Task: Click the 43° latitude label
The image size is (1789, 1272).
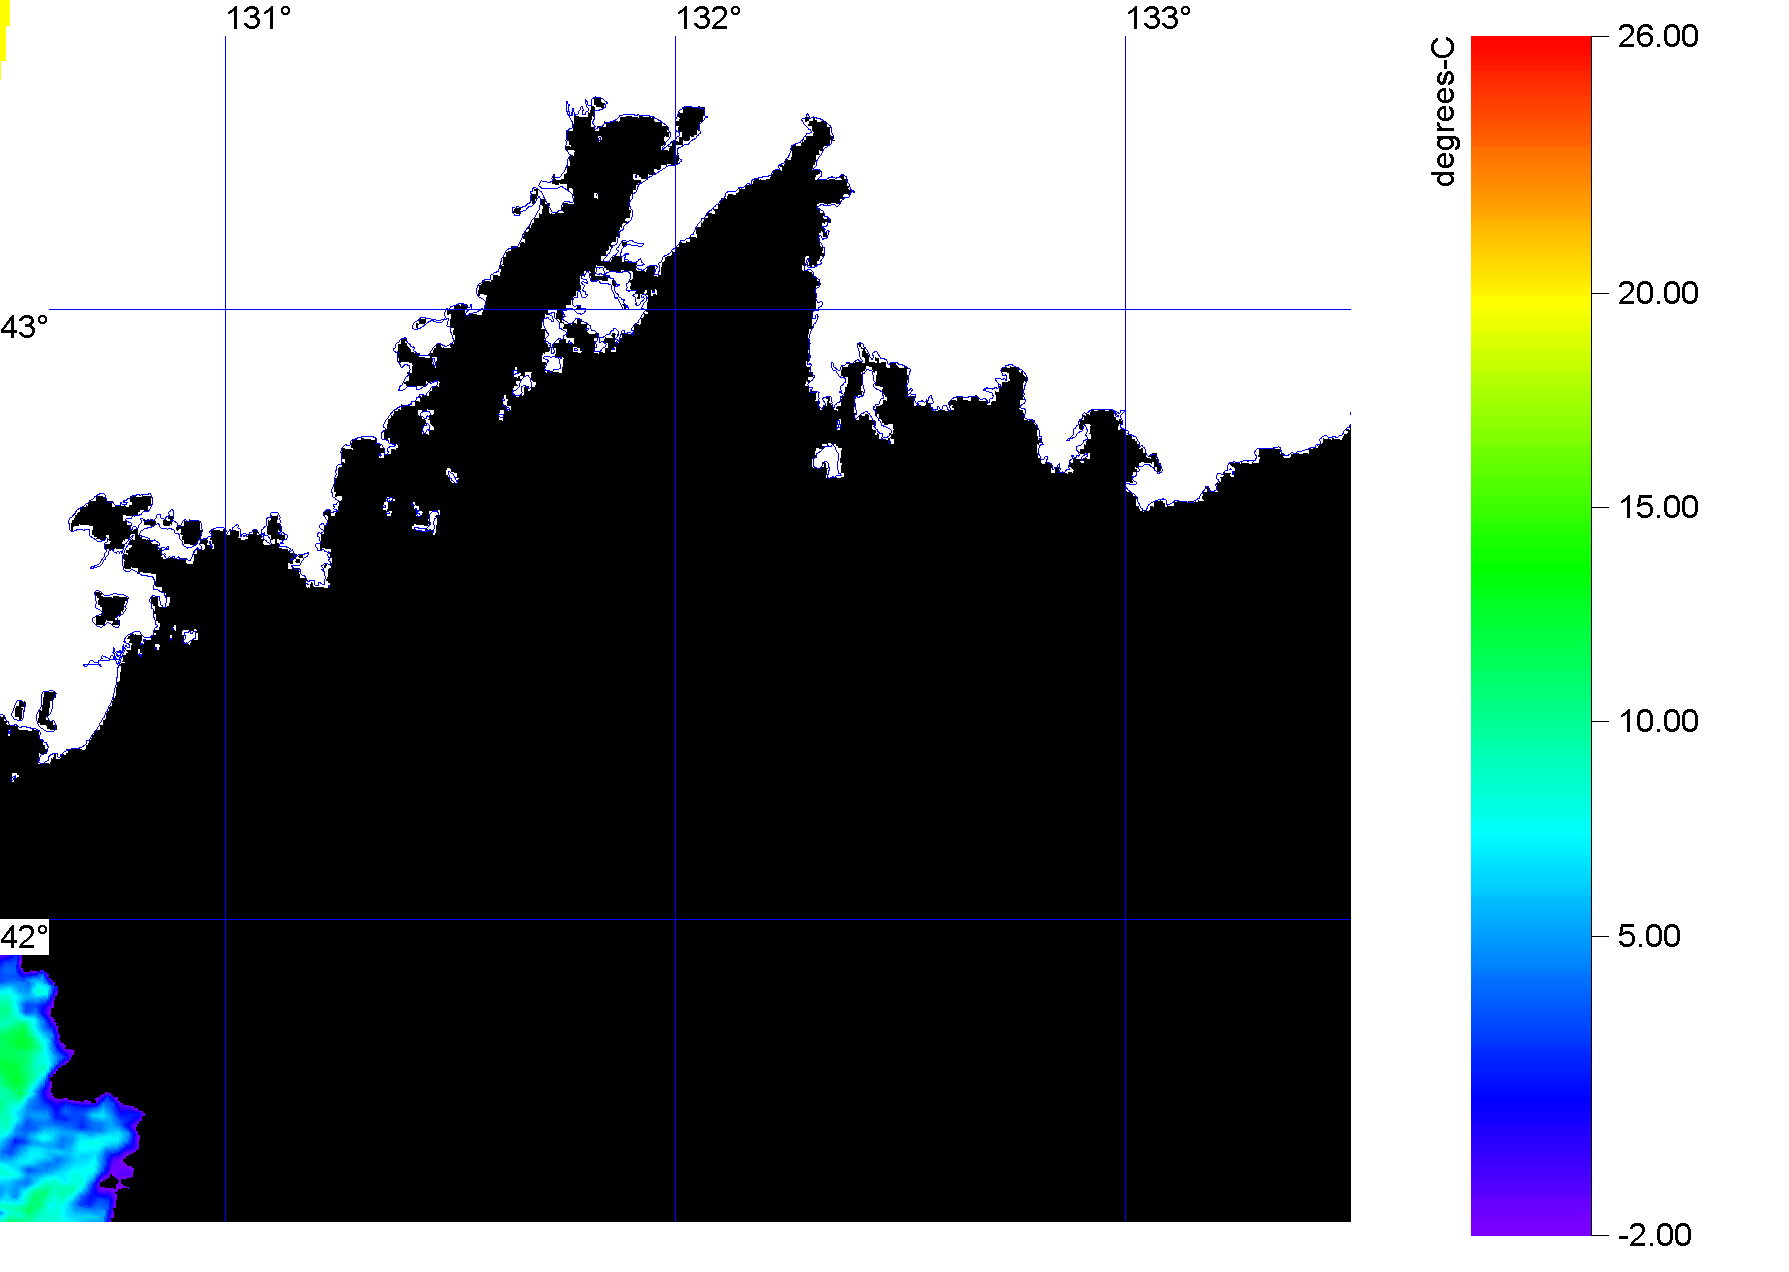Action: pyautogui.click(x=24, y=327)
